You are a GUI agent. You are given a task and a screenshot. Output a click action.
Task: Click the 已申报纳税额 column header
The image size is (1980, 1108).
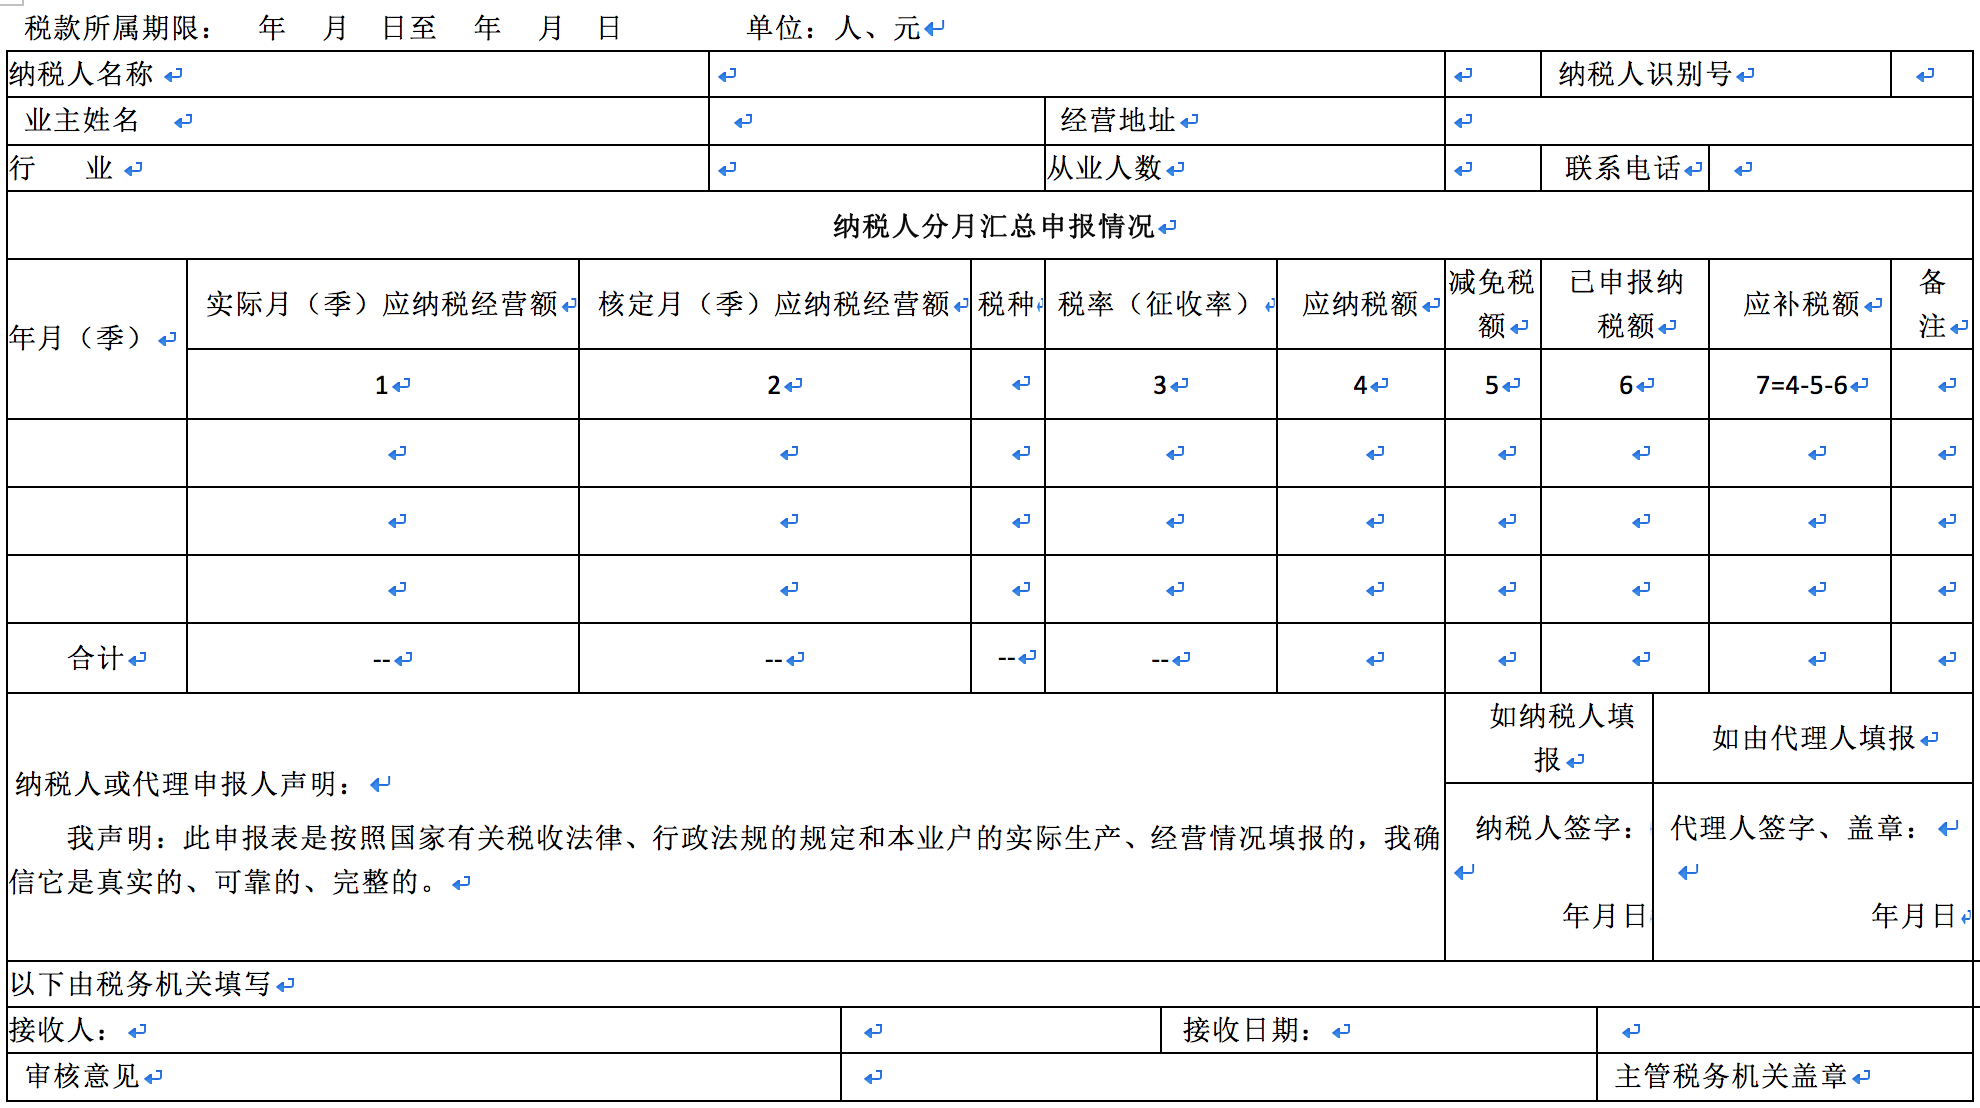point(1625,304)
